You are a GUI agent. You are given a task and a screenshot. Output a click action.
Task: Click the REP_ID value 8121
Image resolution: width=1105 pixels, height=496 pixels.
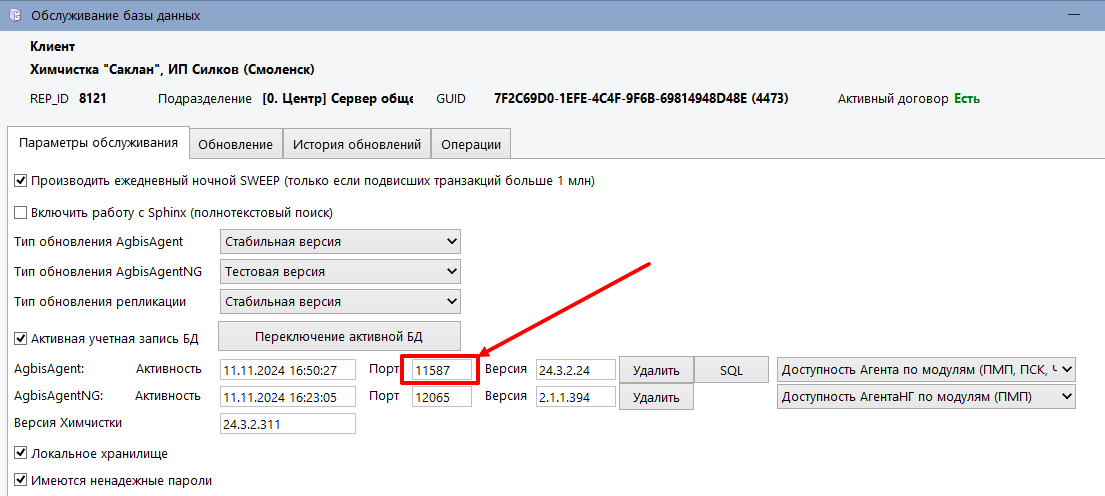click(93, 99)
